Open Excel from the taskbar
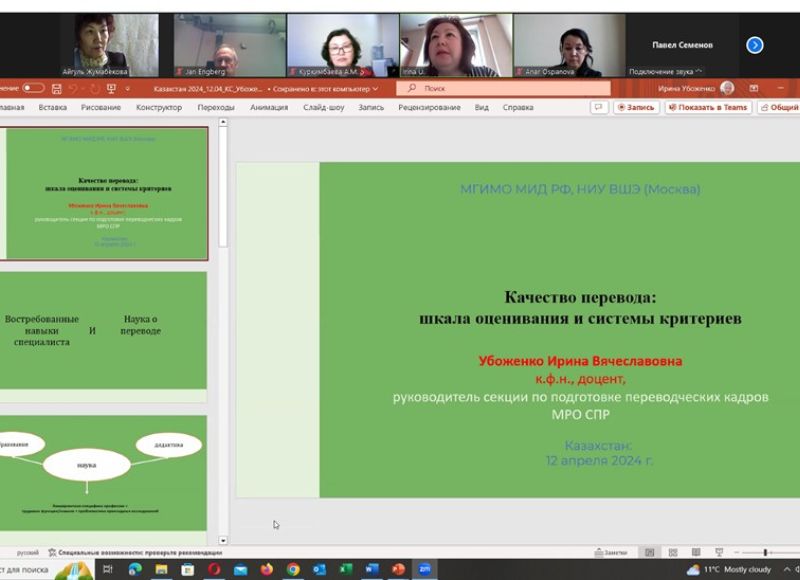This screenshot has width=800, height=580. (x=345, y=569)
